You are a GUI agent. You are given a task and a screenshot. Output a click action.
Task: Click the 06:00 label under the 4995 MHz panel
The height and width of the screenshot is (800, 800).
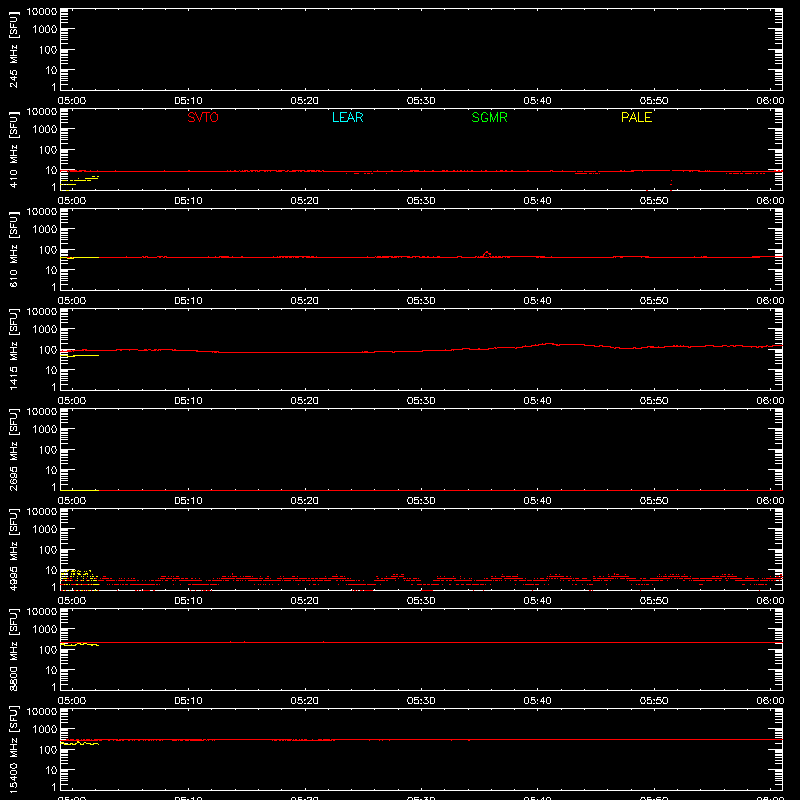770,601
